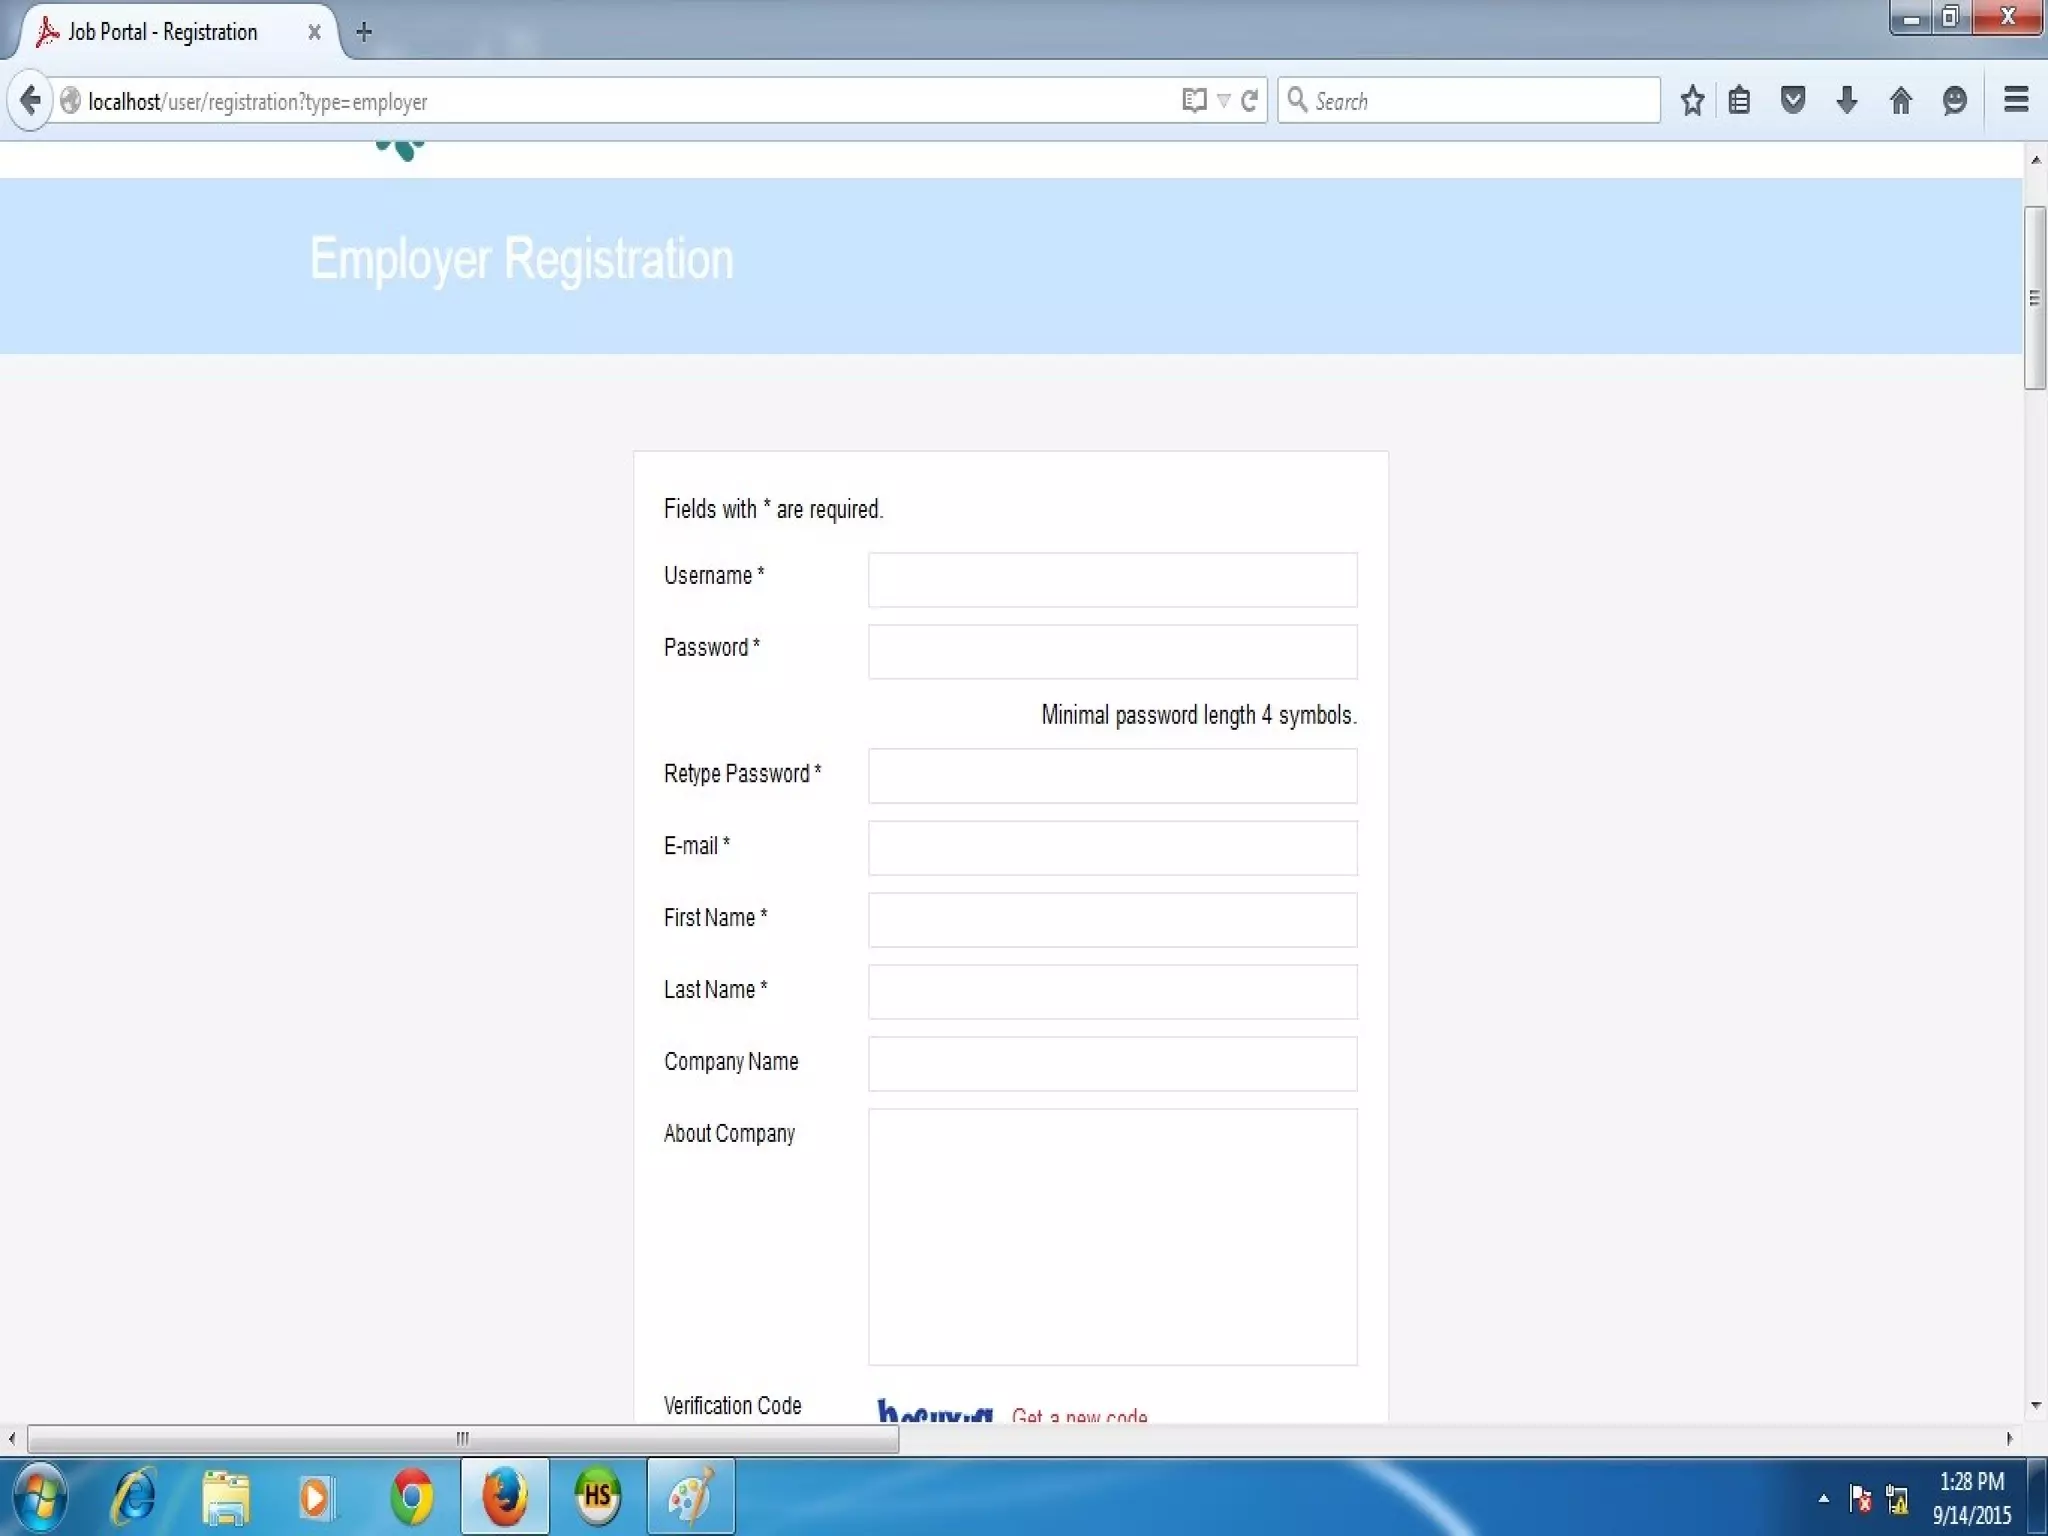Show hidden system tray icons
Viewport: 2048px width, 1536px height.
(1823, 1498)
